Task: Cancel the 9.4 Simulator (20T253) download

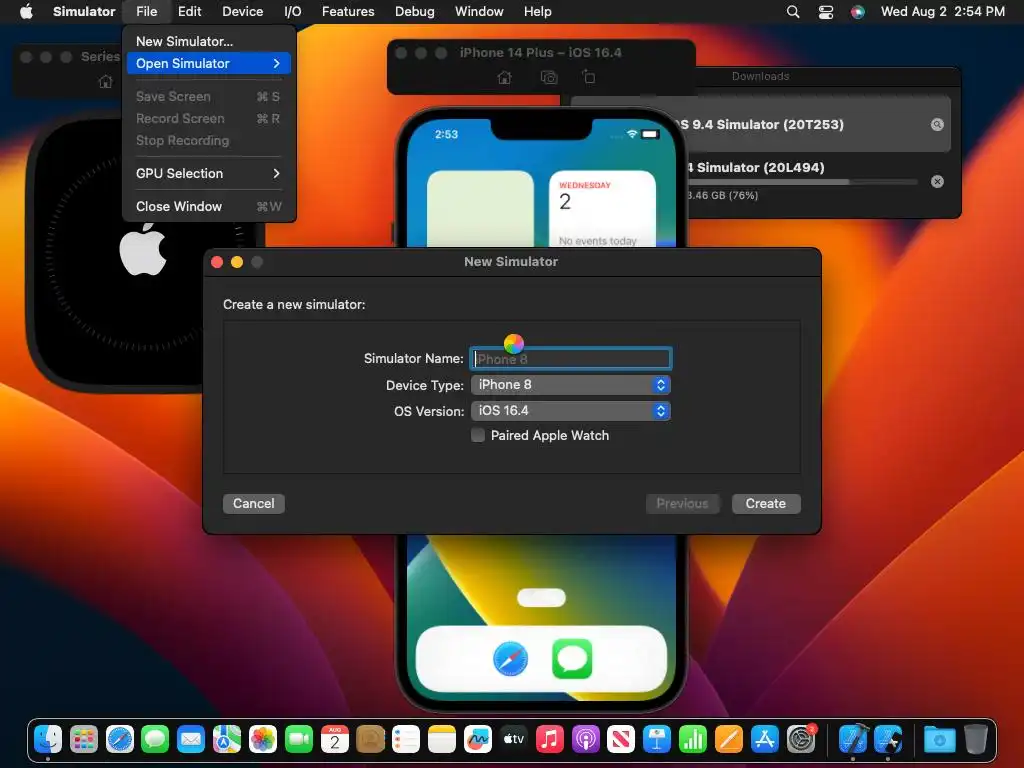Action: tap(937, 125)
